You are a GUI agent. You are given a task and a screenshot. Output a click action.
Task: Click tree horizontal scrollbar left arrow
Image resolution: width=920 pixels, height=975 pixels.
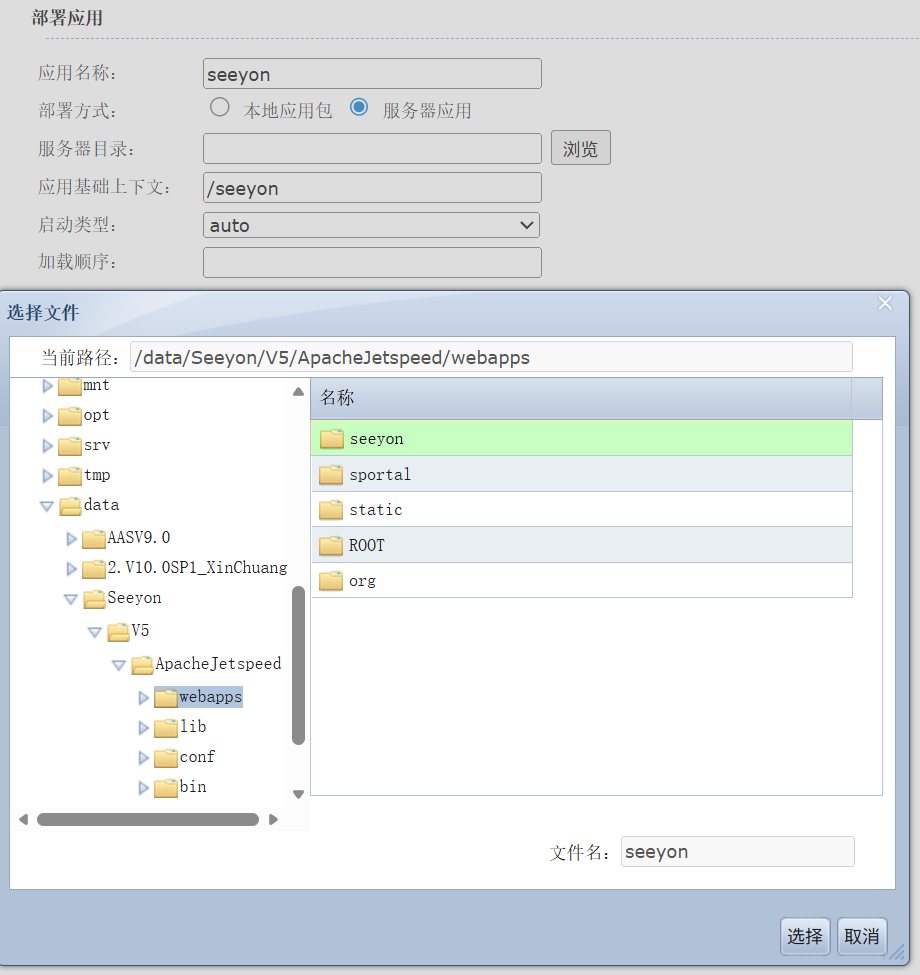24,820
